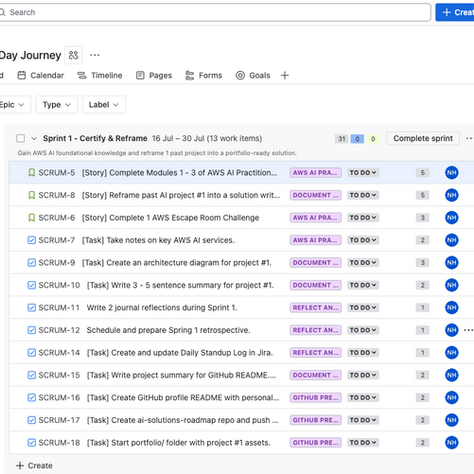Open the Forms tab

[x=204, y=75]
